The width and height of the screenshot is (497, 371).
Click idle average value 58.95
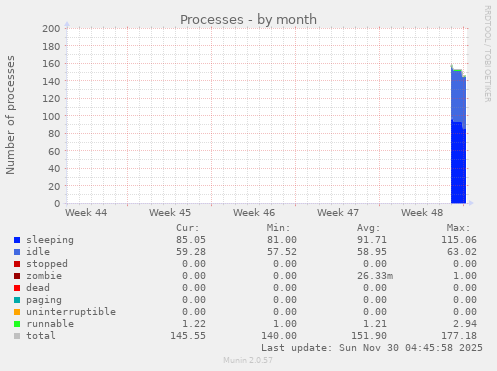tap(372, 252)
